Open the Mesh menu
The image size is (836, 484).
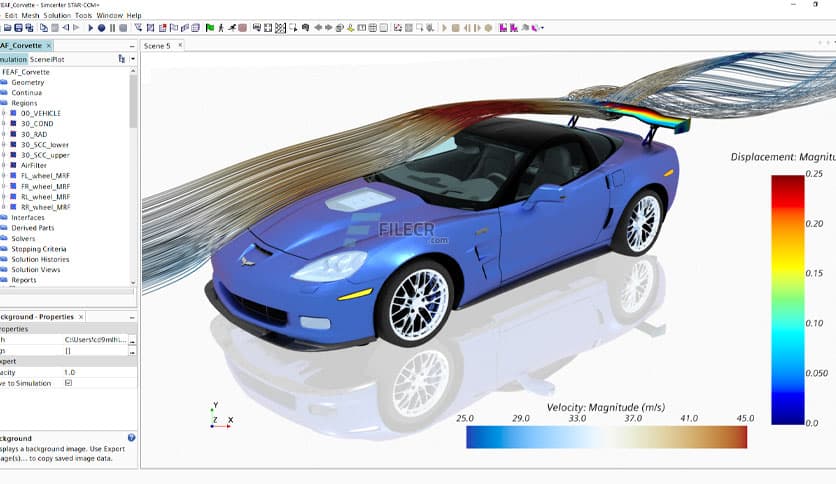[x=30, y=15]
